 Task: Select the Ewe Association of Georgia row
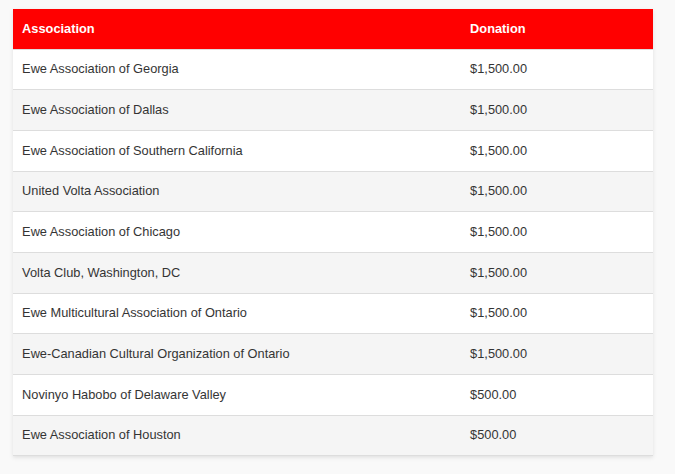pos(333,69)
